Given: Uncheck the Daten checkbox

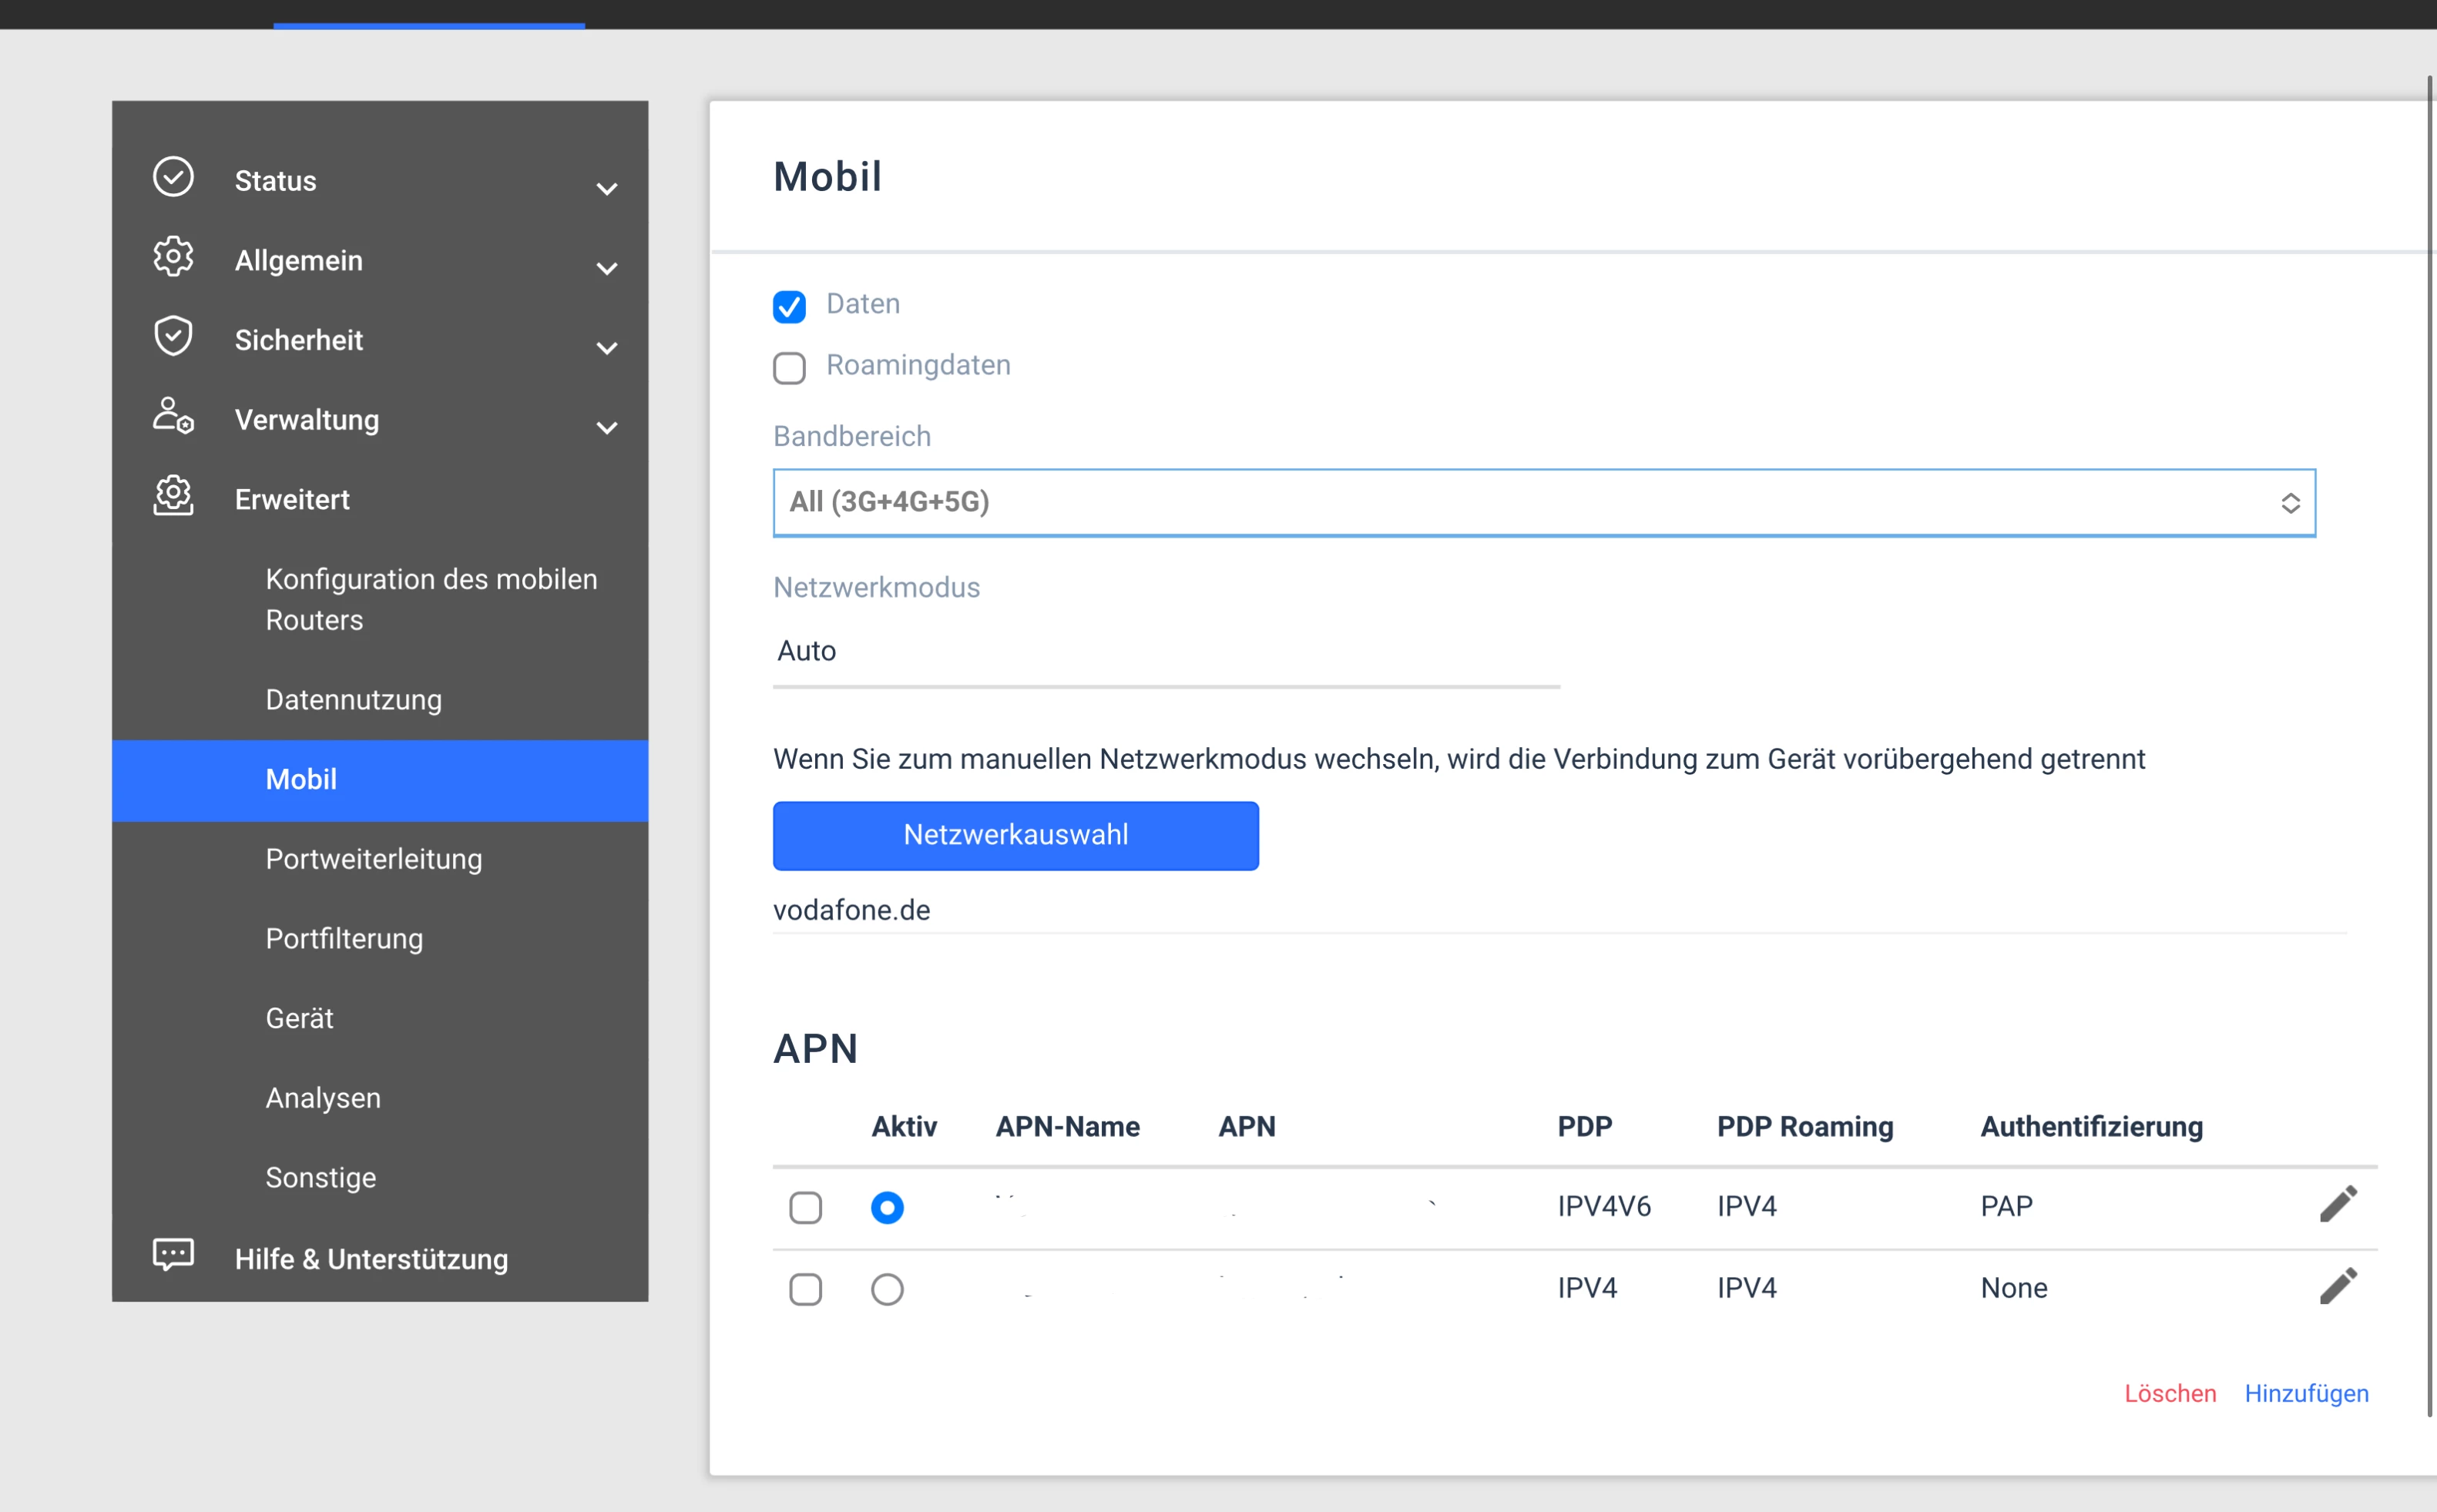Looking at the screenshot, I should pyautogui.click(x=789, y=307).
